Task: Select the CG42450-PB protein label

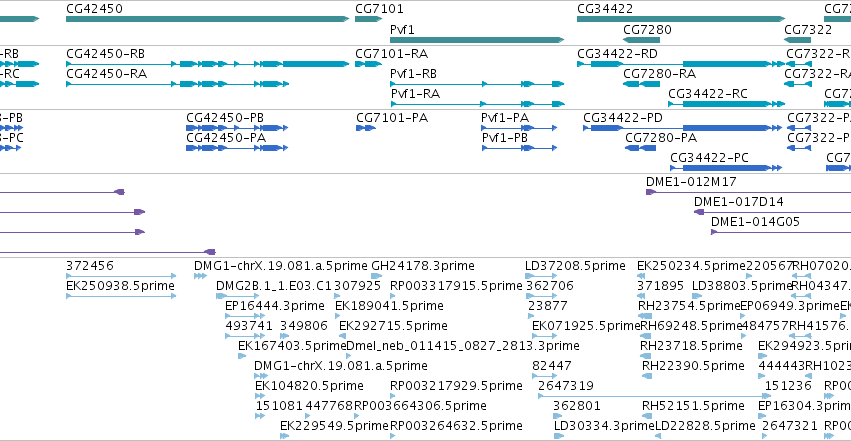Action: coord(225,118)
